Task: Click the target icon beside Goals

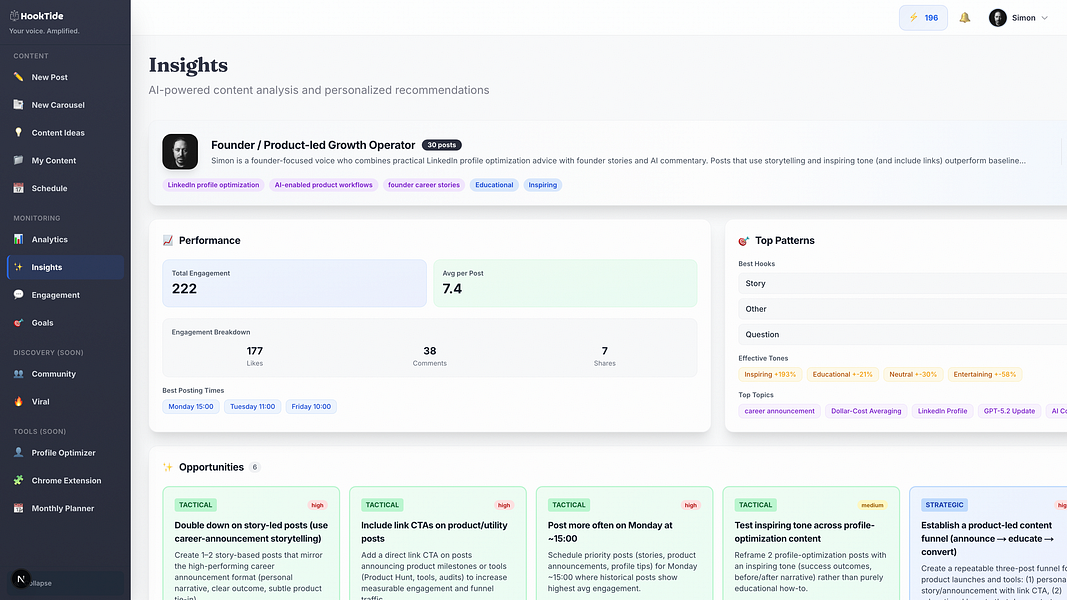Action: point(18,323)
